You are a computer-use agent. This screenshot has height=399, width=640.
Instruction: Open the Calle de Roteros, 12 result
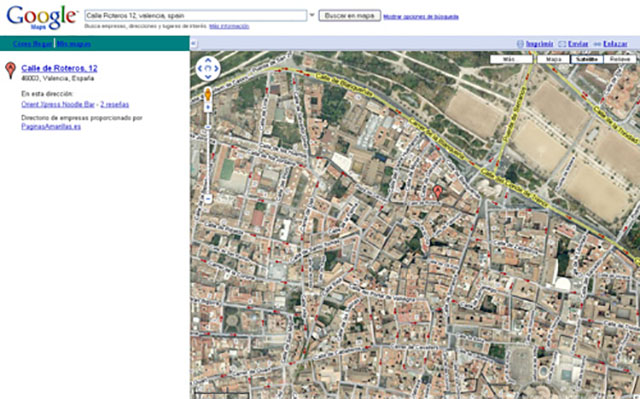[x=59, y=68]
